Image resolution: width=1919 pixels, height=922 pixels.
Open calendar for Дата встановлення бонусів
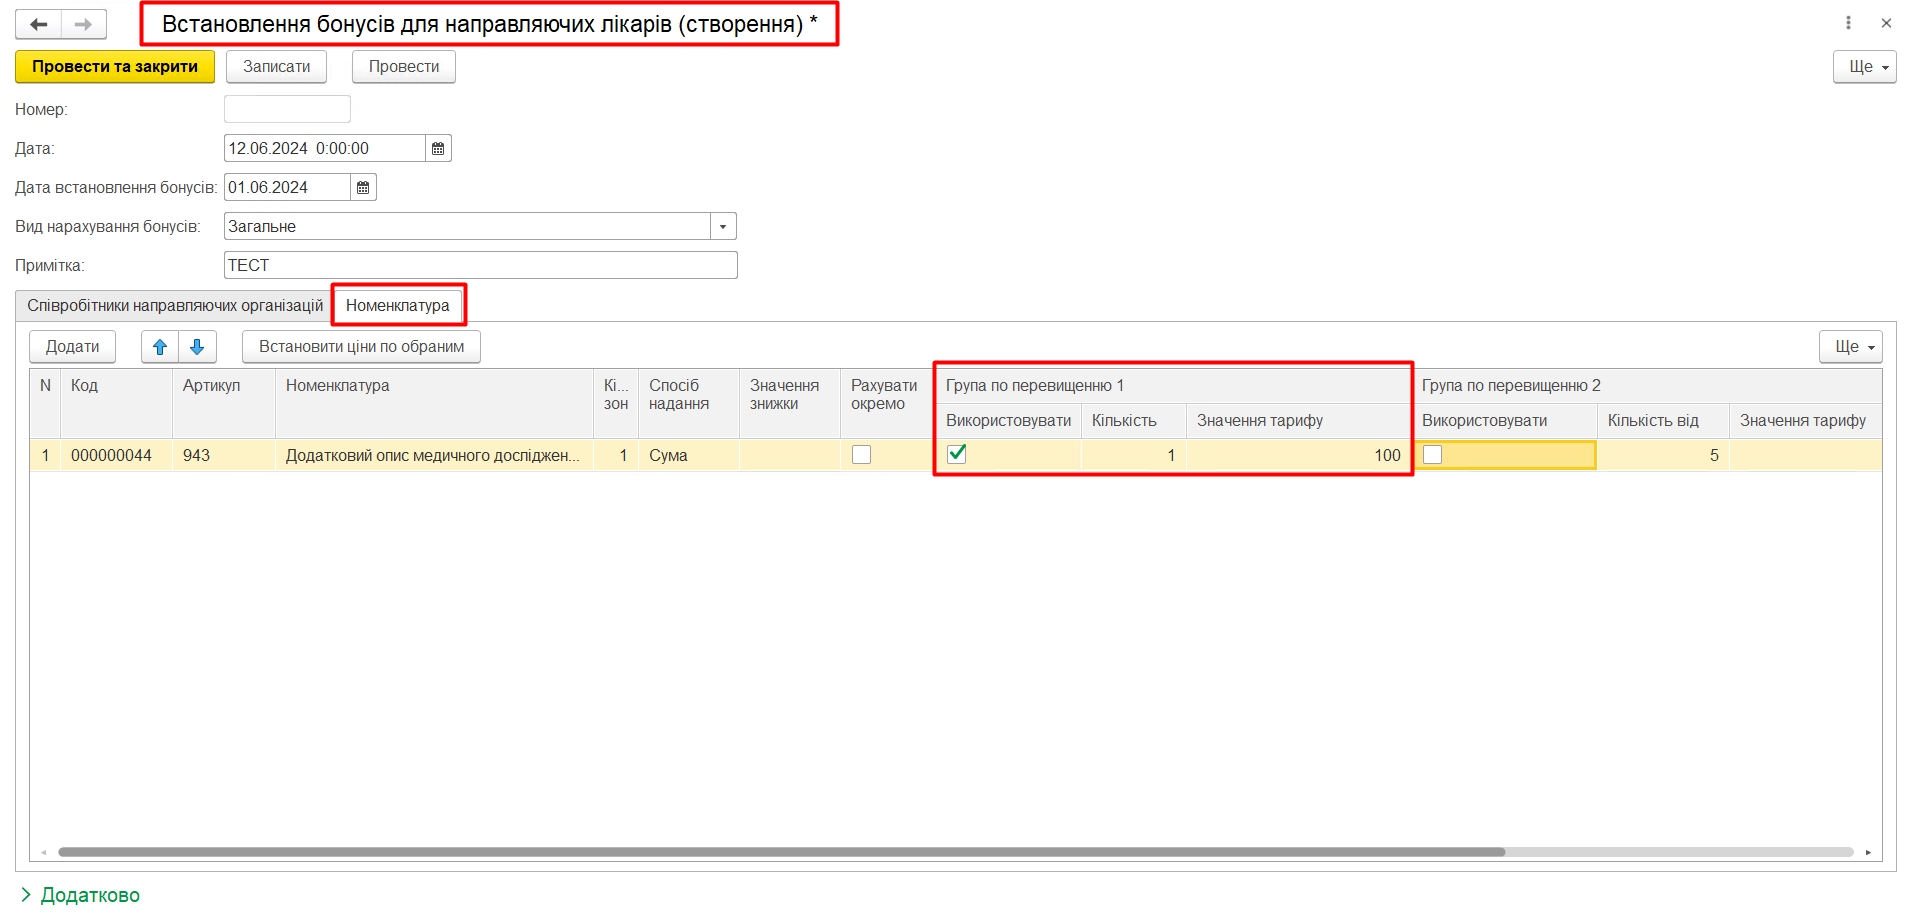coord(363,187)
